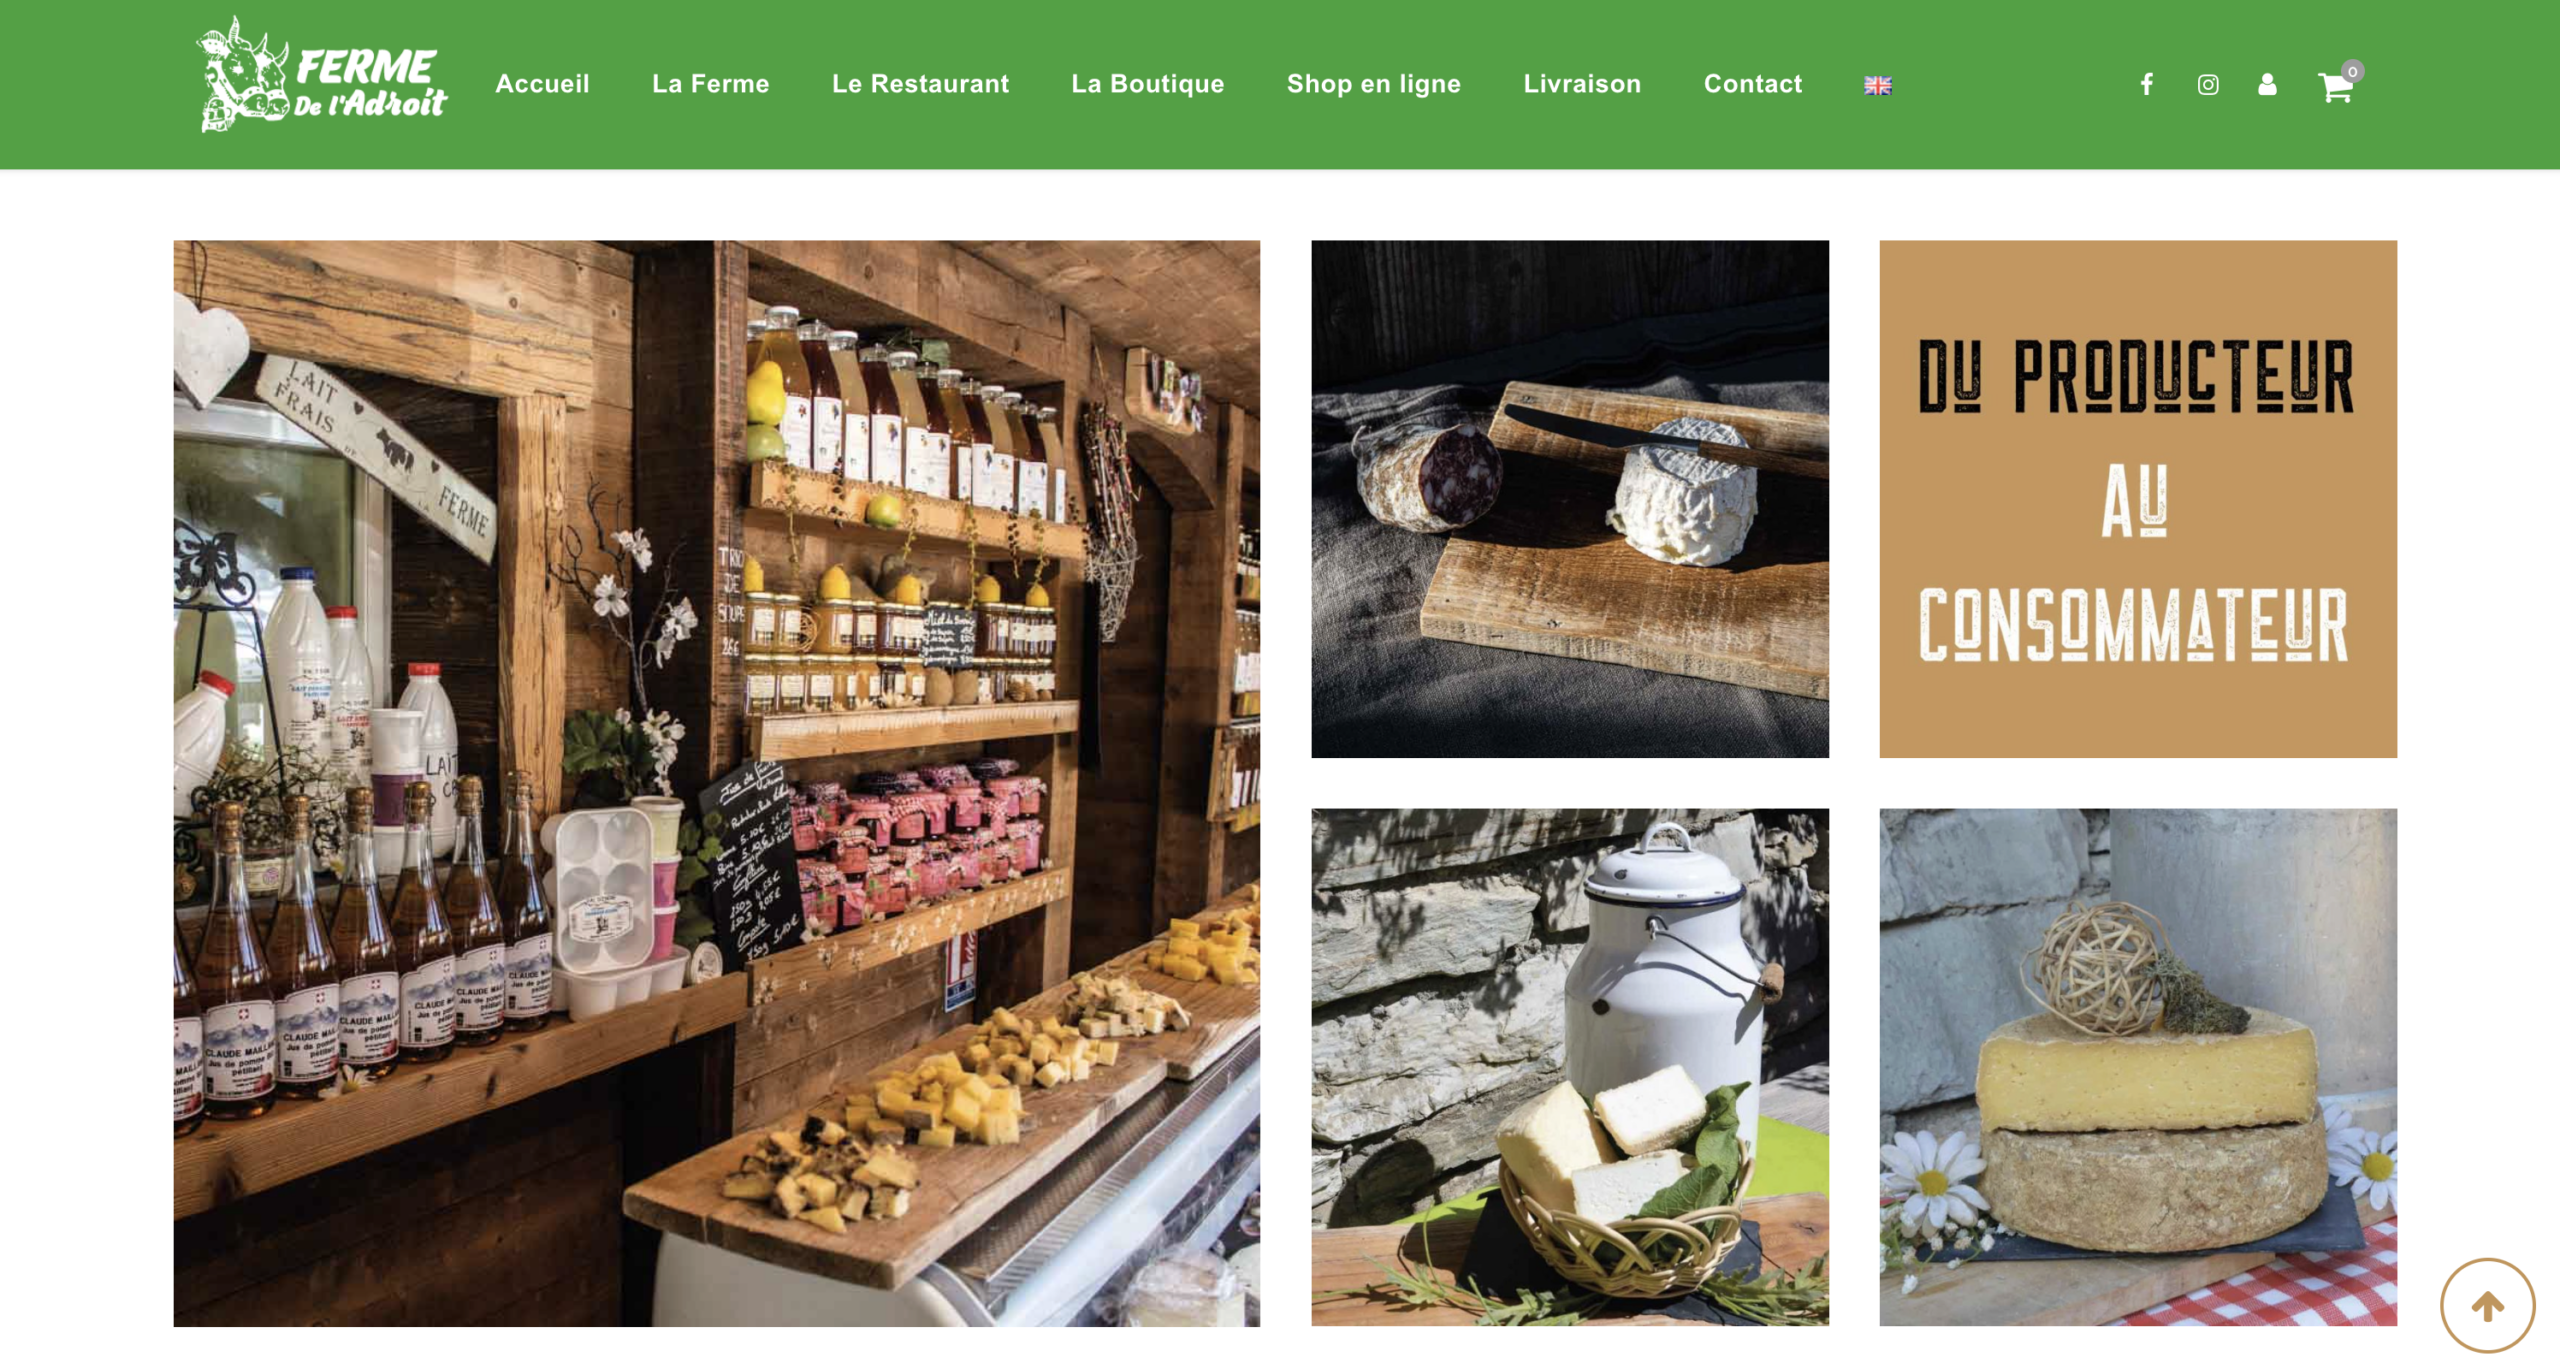Open the shopping cart icon
This screenshot has height=1357, width=2560.
2335,88
